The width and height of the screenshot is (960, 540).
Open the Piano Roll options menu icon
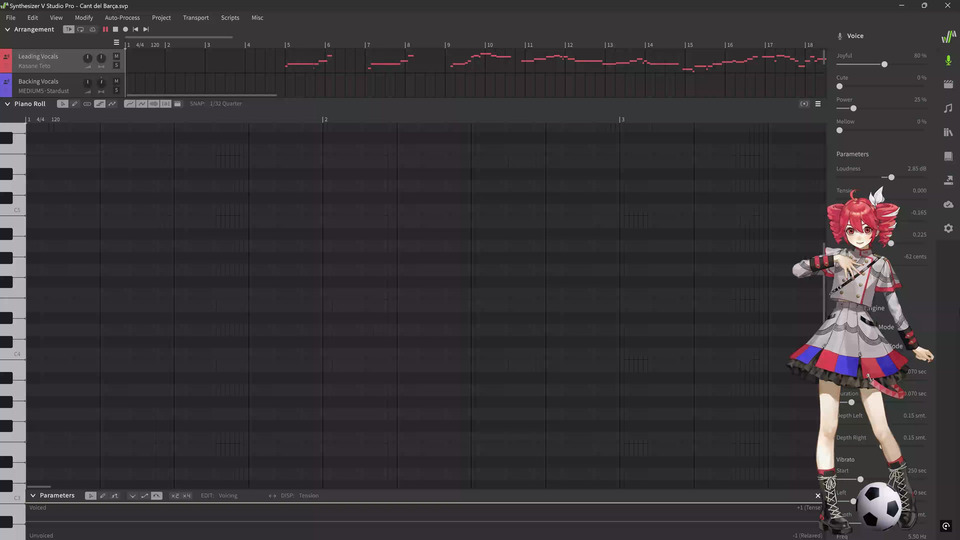pos(818,104)
